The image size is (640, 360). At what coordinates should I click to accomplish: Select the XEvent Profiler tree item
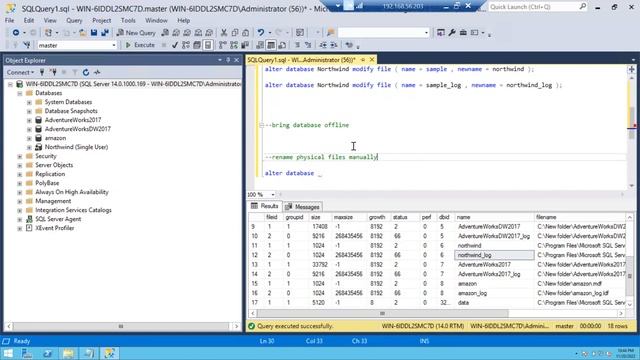pyautogui.click(x=54, y=228)
